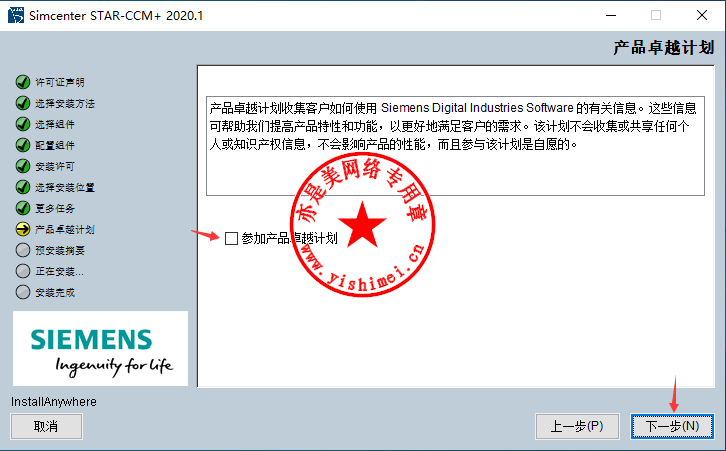
Task: Select the 选择安装方法 step label
Action: [65, 103]
